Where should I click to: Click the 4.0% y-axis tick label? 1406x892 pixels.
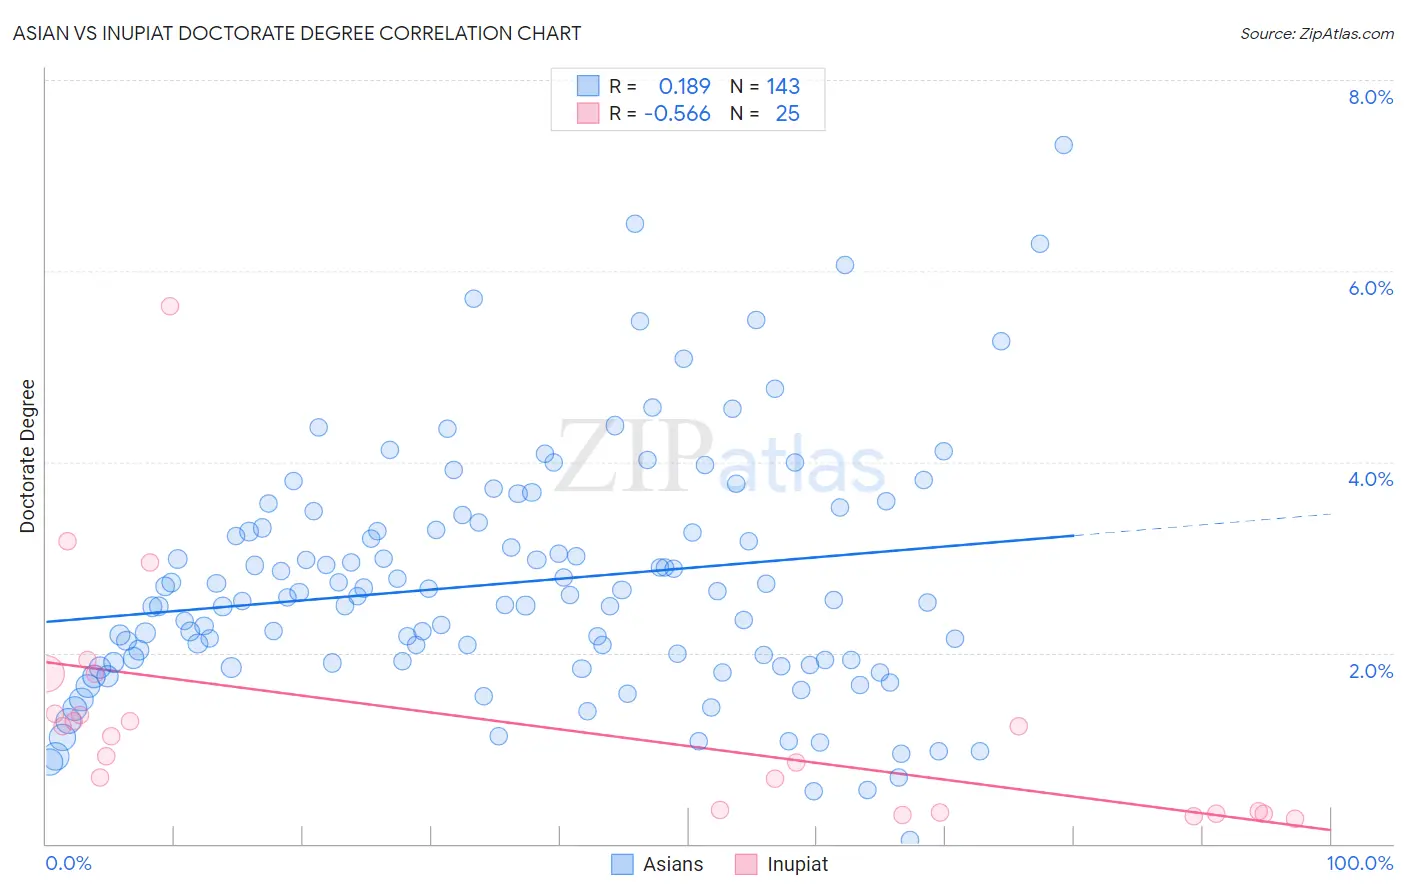1370,479
